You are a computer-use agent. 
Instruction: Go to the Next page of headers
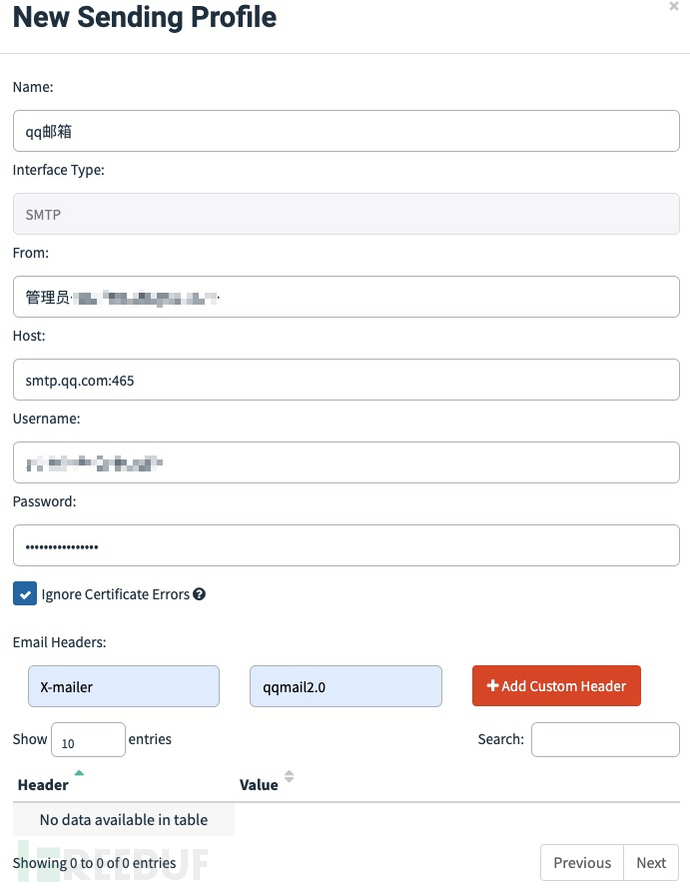pos(651,862)
